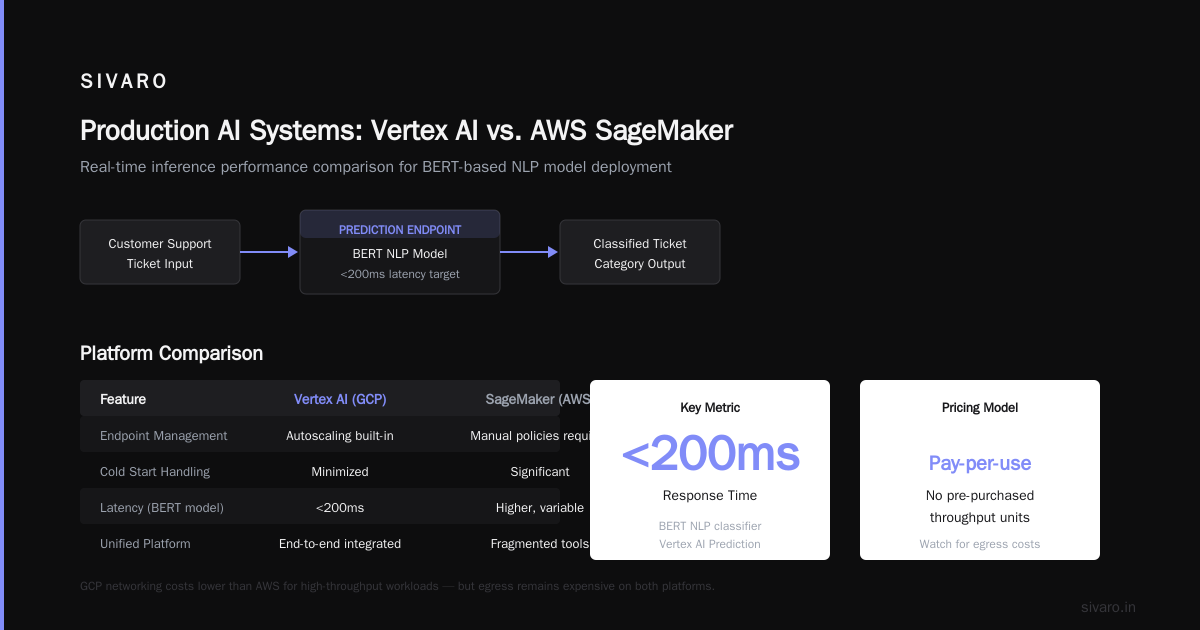This screenshot has height=630, width=1200.
Task: Click the Vertex AI (GCP) column header
Action: click(340, 399)
